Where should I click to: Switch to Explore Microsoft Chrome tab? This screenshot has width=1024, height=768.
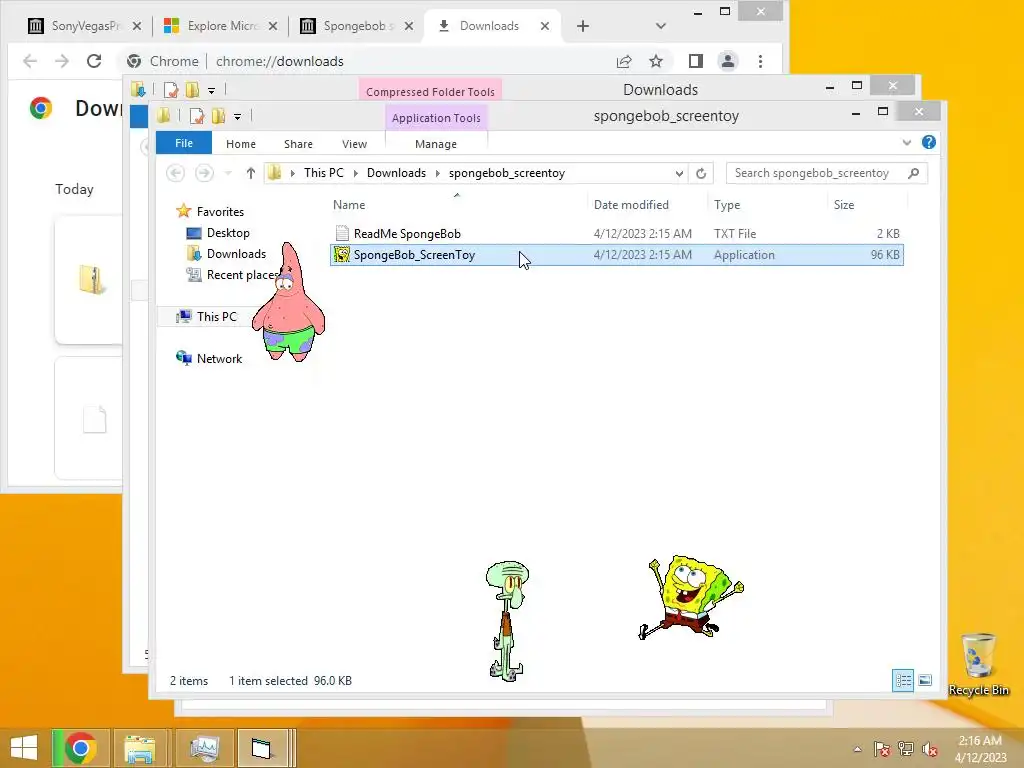click(221, 26)
